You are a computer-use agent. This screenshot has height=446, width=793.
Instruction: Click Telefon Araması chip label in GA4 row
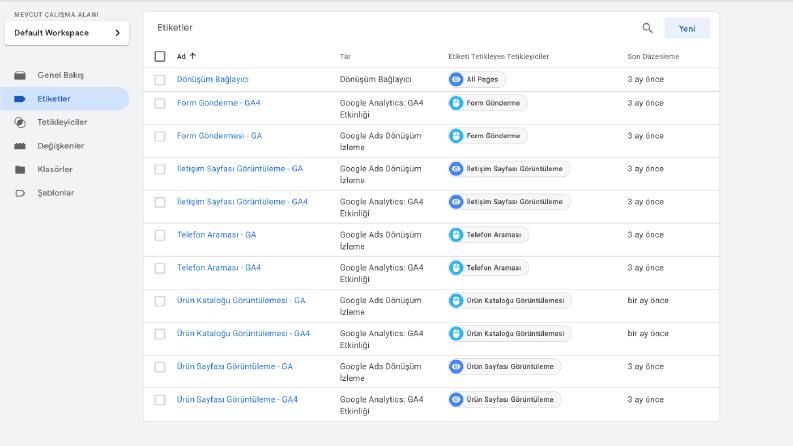pos(494,267)
